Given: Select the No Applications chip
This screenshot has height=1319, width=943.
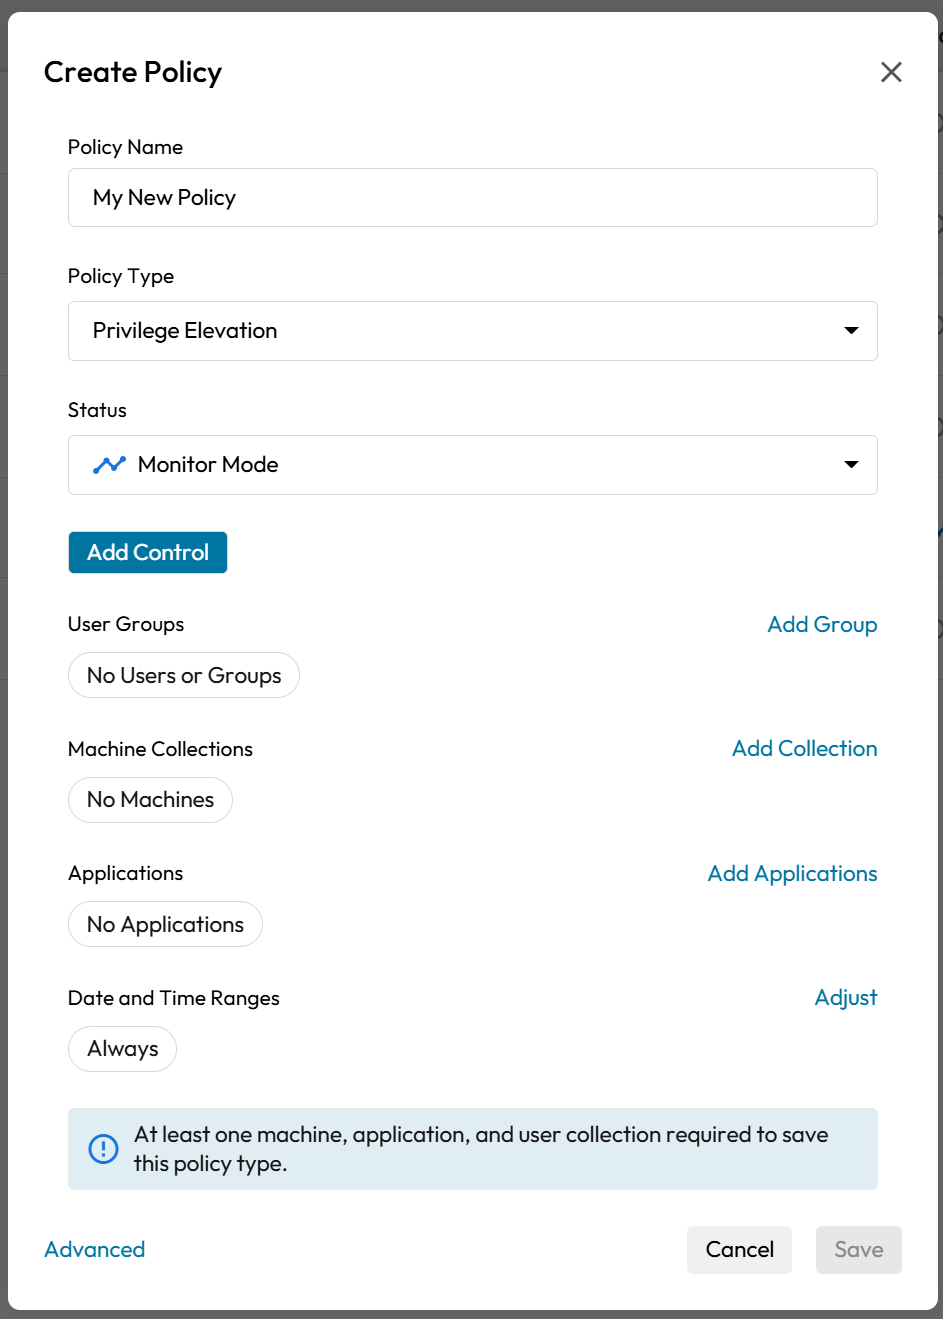Looking at the screenshot, I should pos(165,925).
